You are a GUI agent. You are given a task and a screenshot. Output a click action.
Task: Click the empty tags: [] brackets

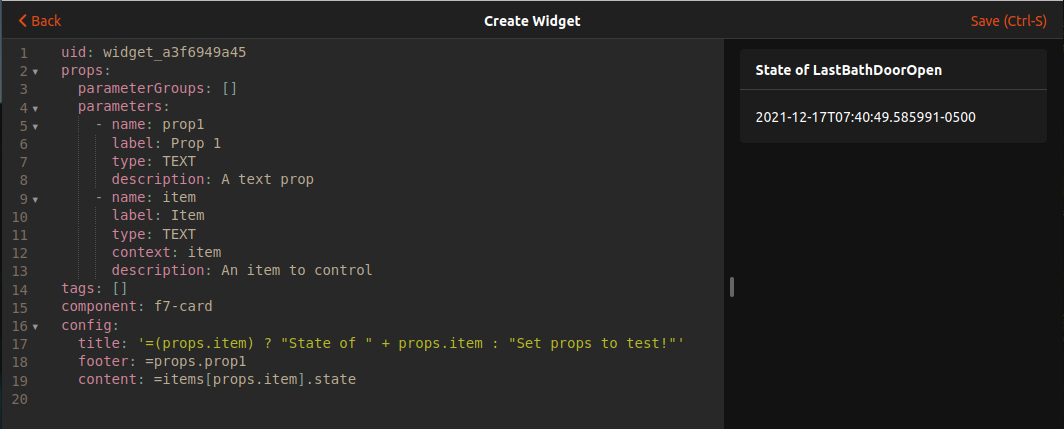click(120, 289)
